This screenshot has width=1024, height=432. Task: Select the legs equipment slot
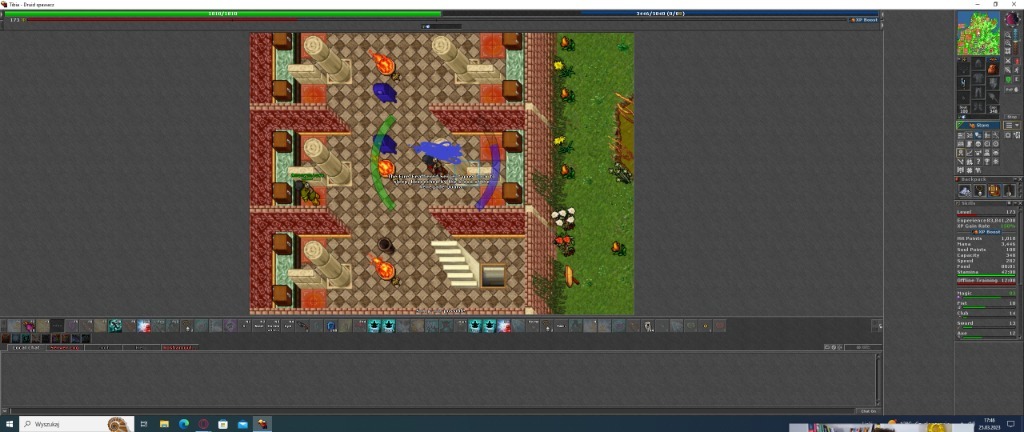[979, 92]
